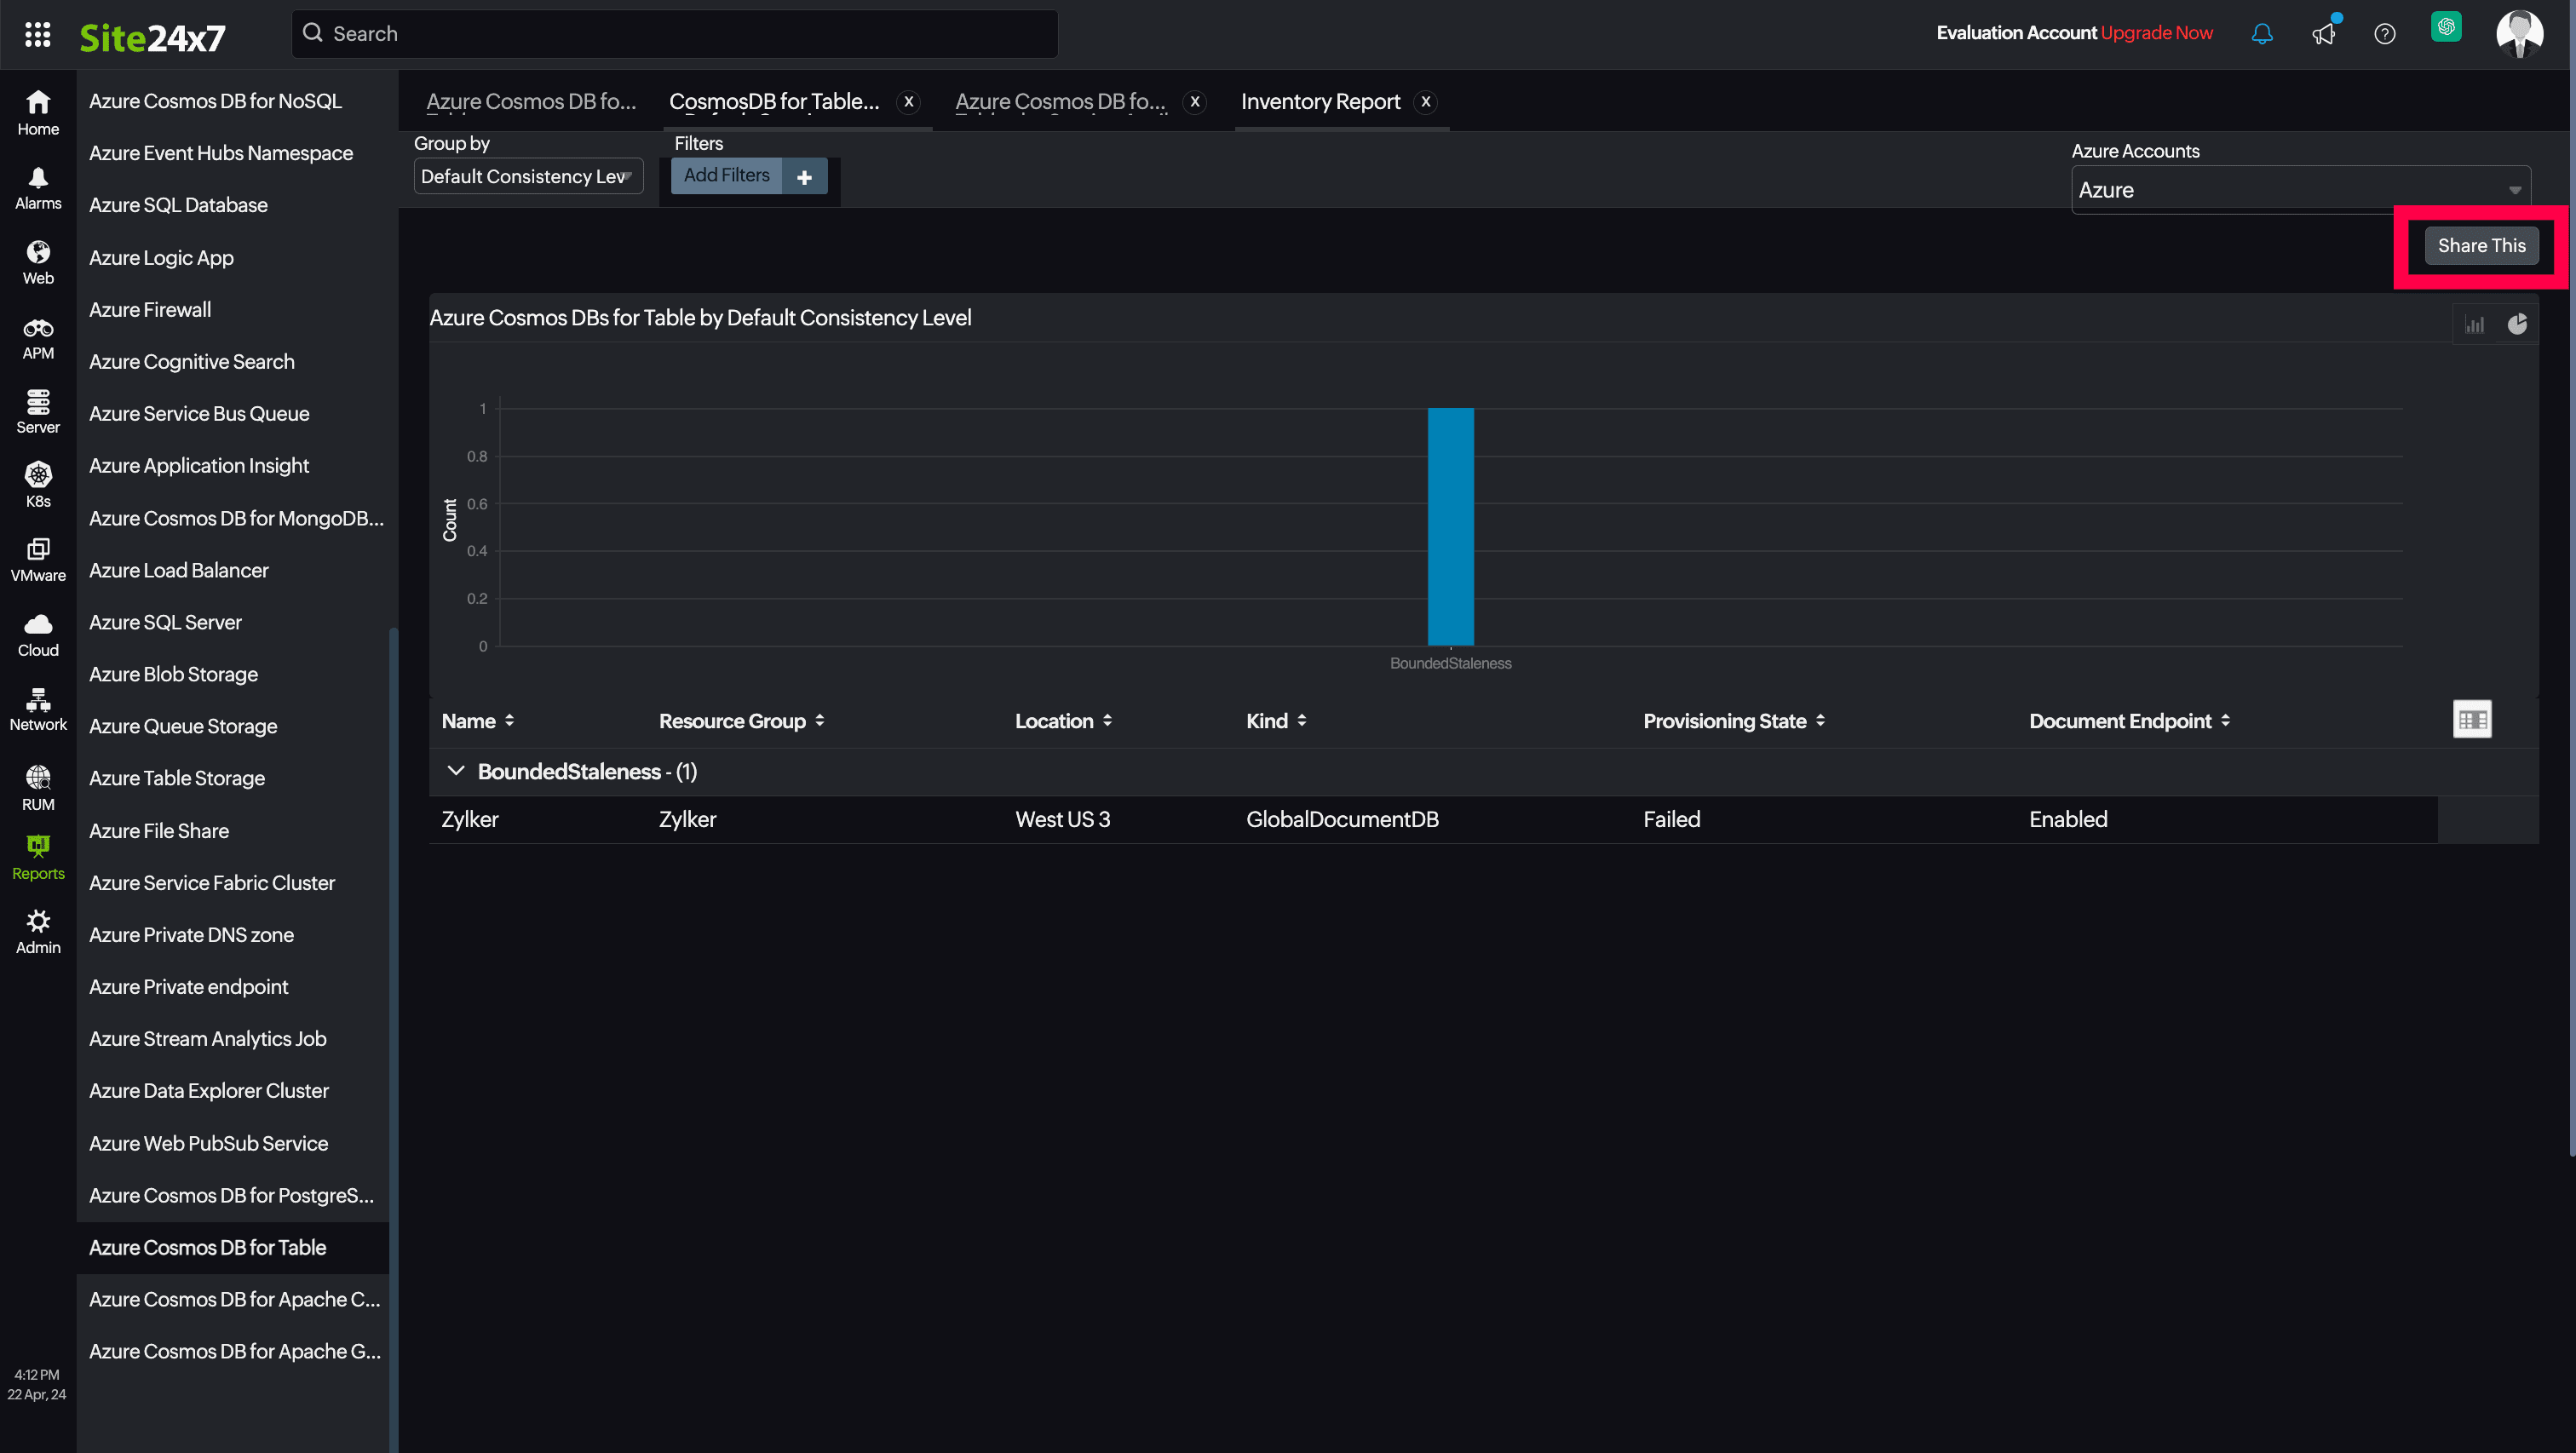
Task: Select Azure Cosmos DB for PostgreS menu item
Action: tap(232, 1195)
